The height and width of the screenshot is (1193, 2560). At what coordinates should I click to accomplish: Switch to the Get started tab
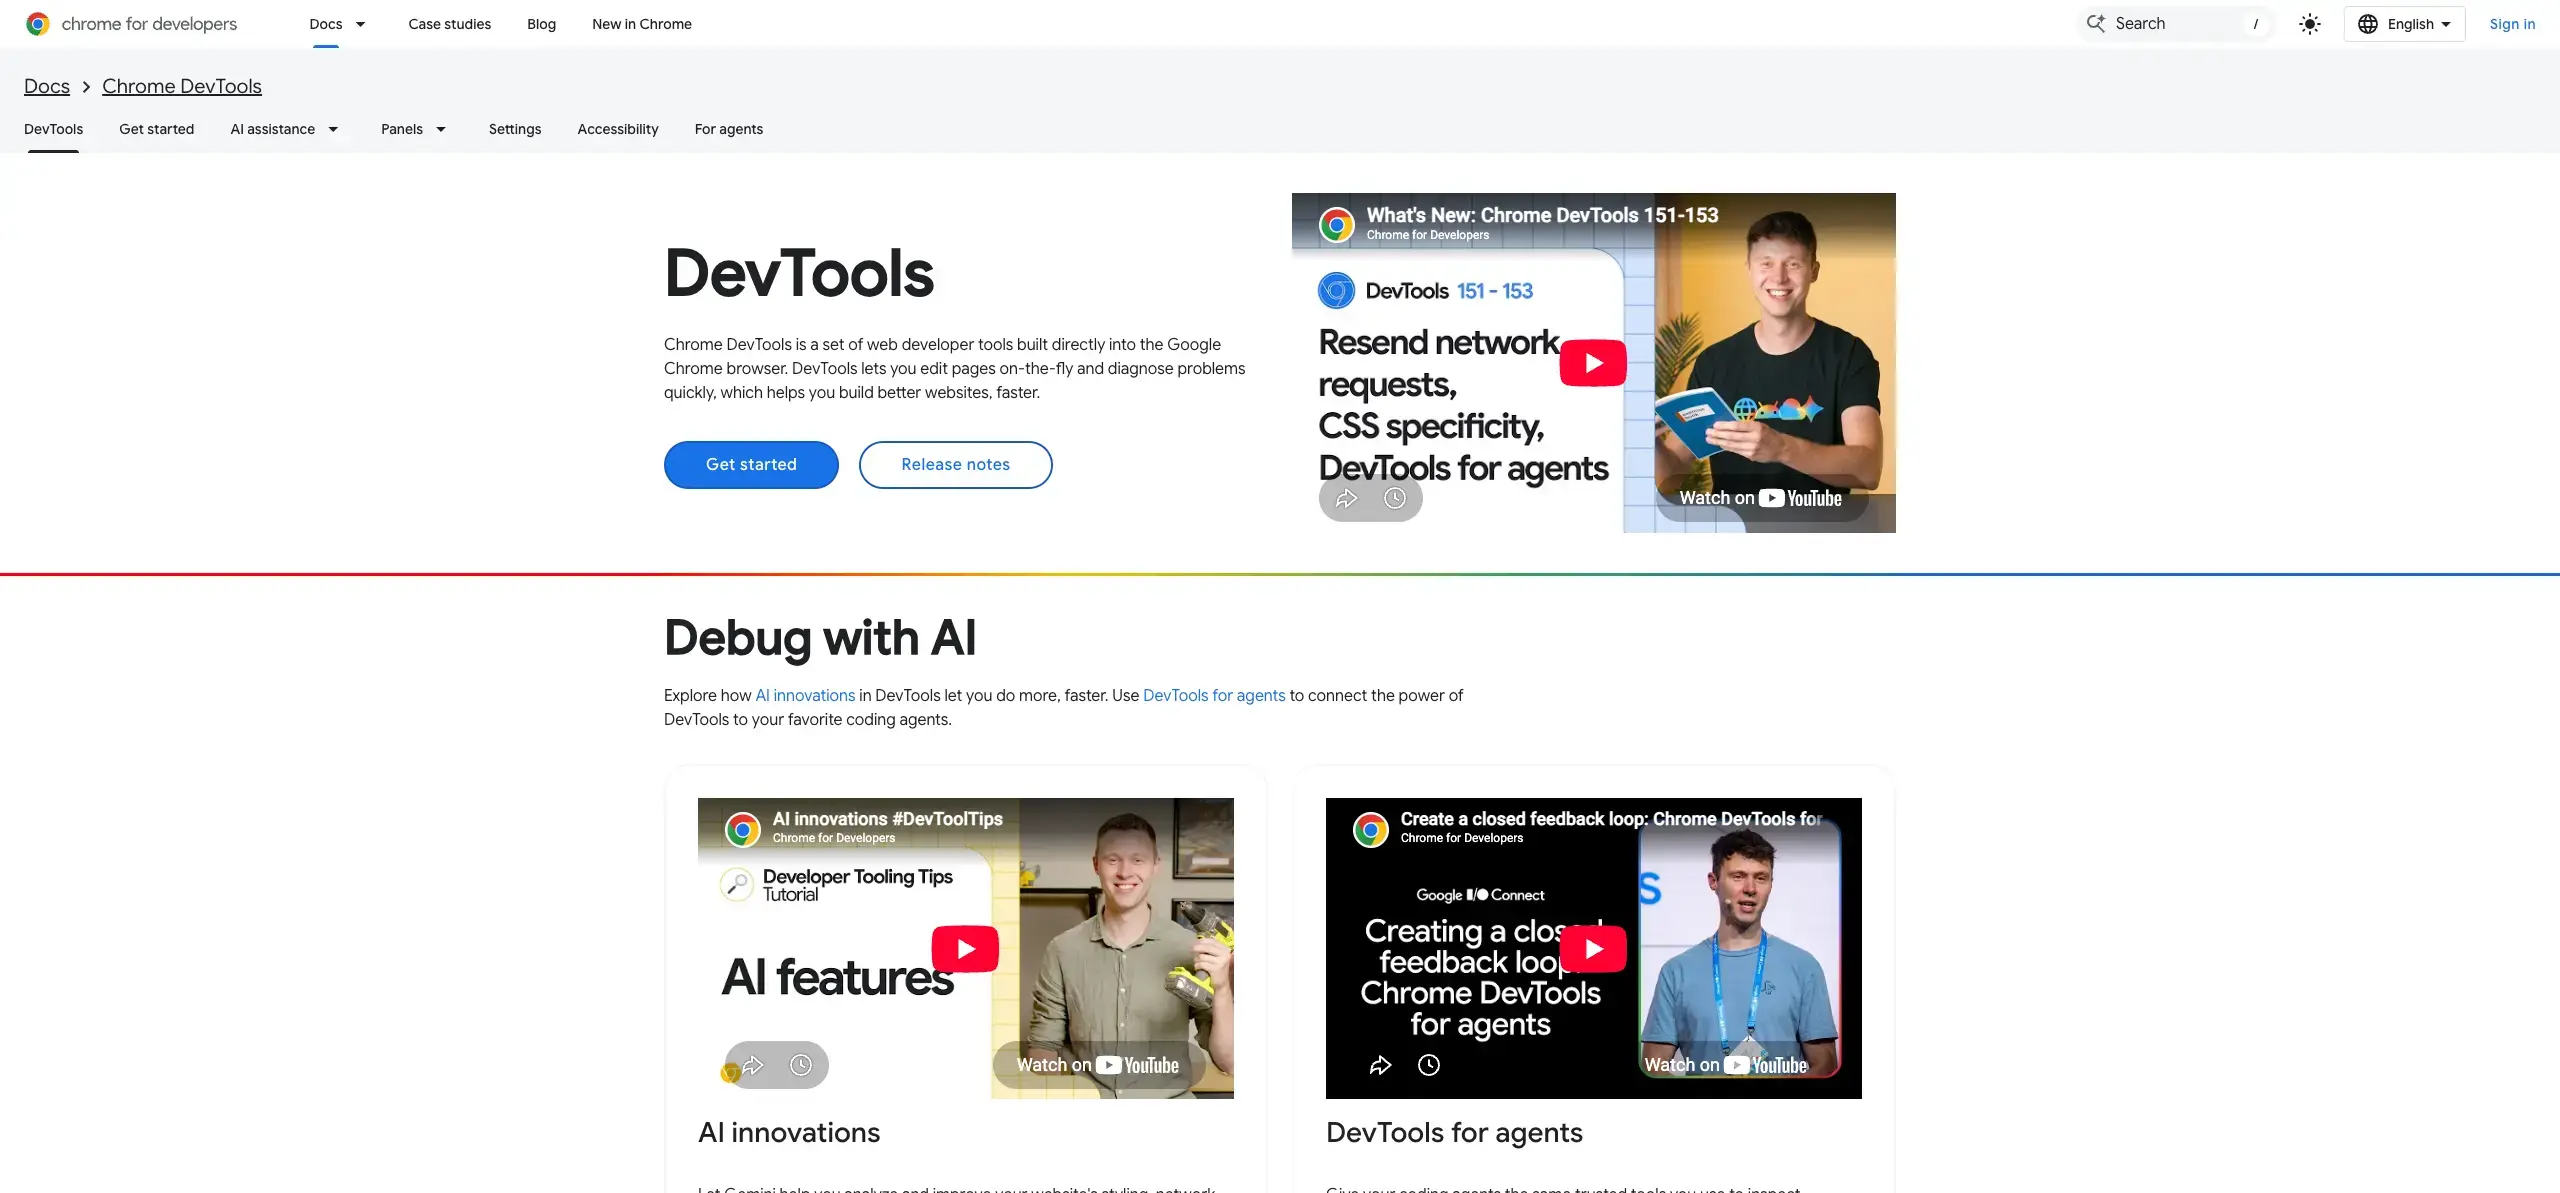pyautogui.click(x=156, y=129)
